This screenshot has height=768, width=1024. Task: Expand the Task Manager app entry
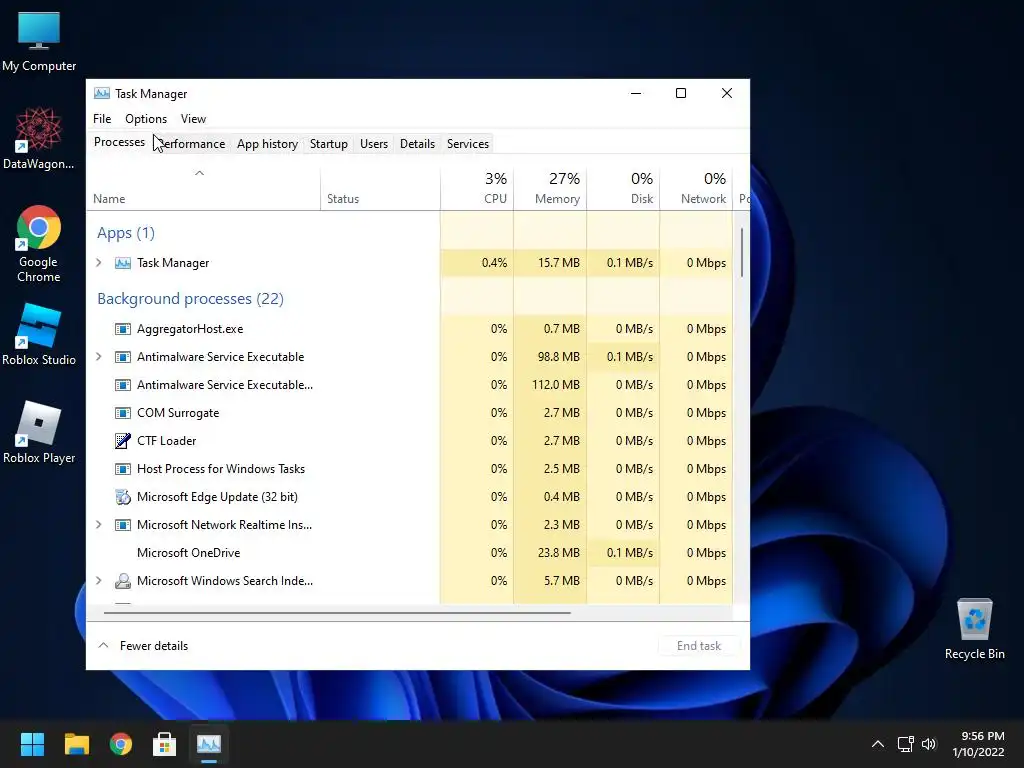tap(99, 263)
